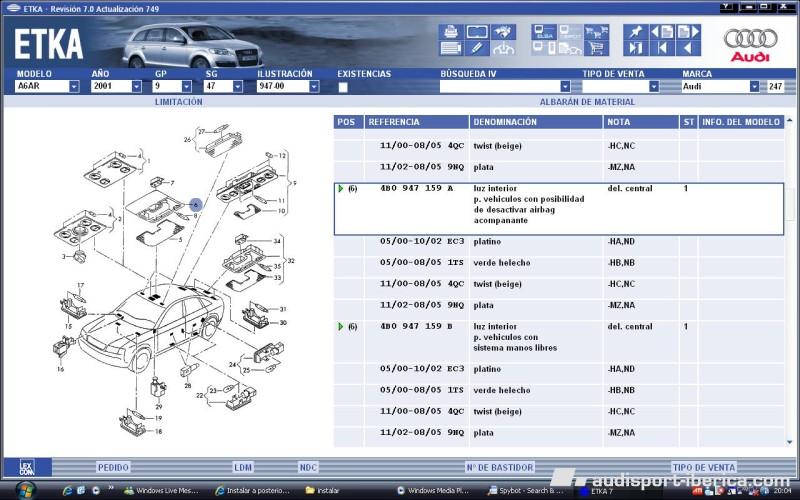Expand green arrow on row 4B0 947 159 A
800x500 pixels.
coord(341,188)
